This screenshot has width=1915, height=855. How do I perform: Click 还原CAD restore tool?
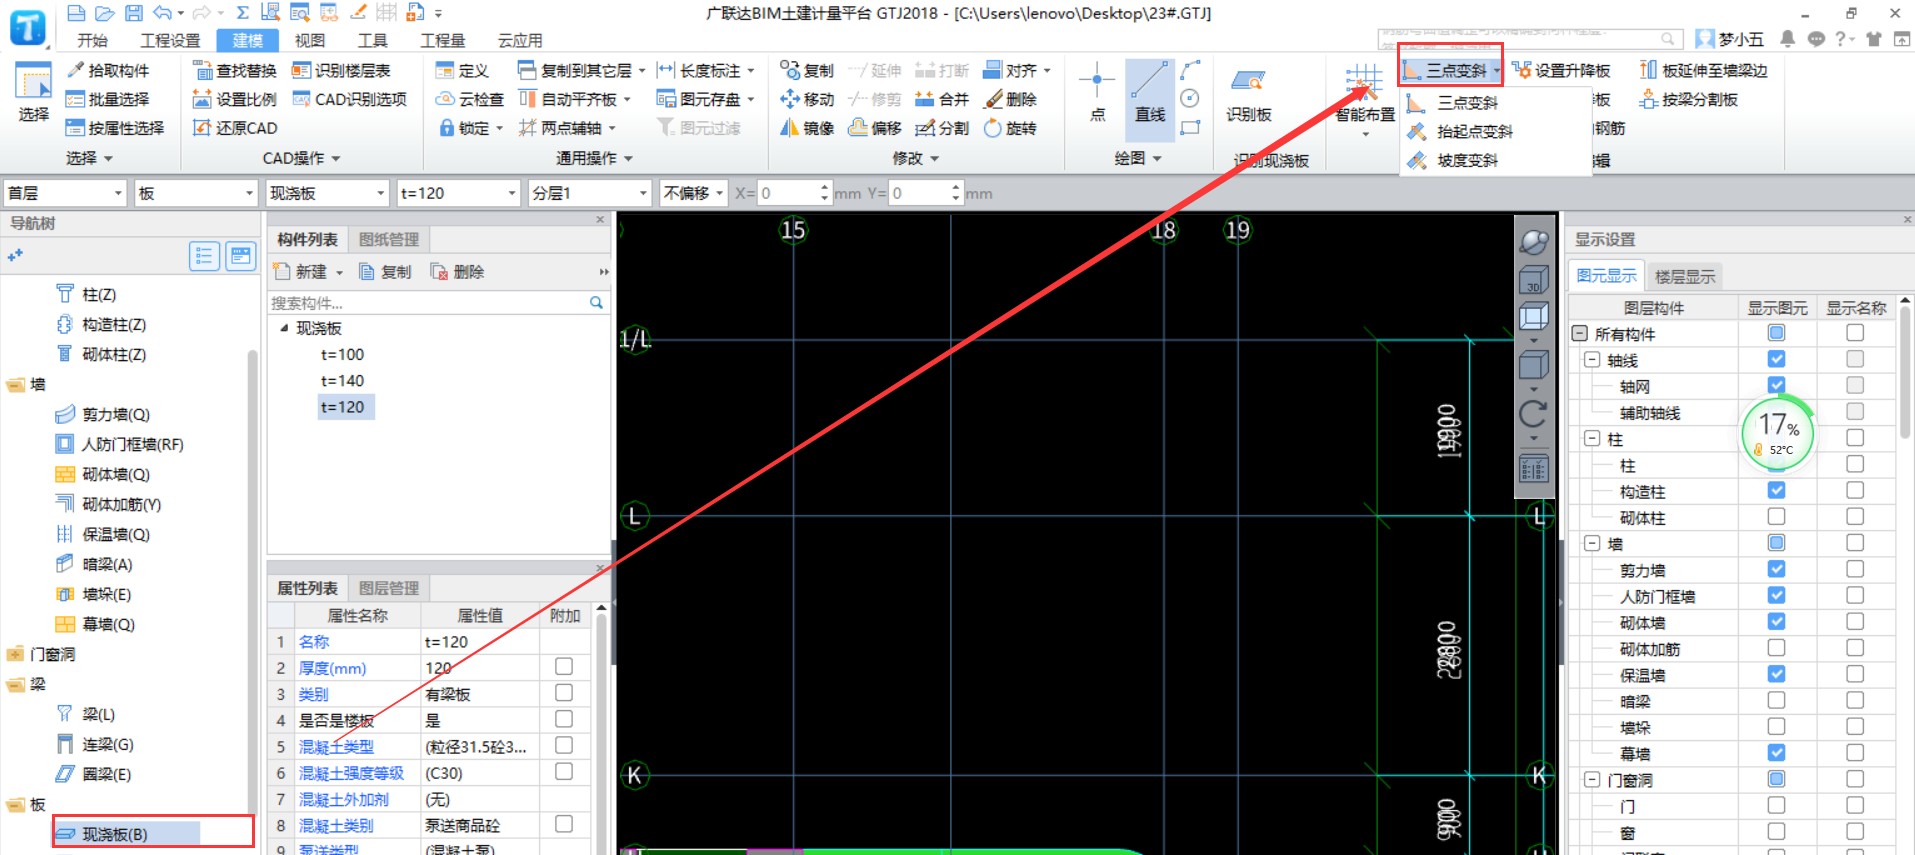(x=235, y=128)
